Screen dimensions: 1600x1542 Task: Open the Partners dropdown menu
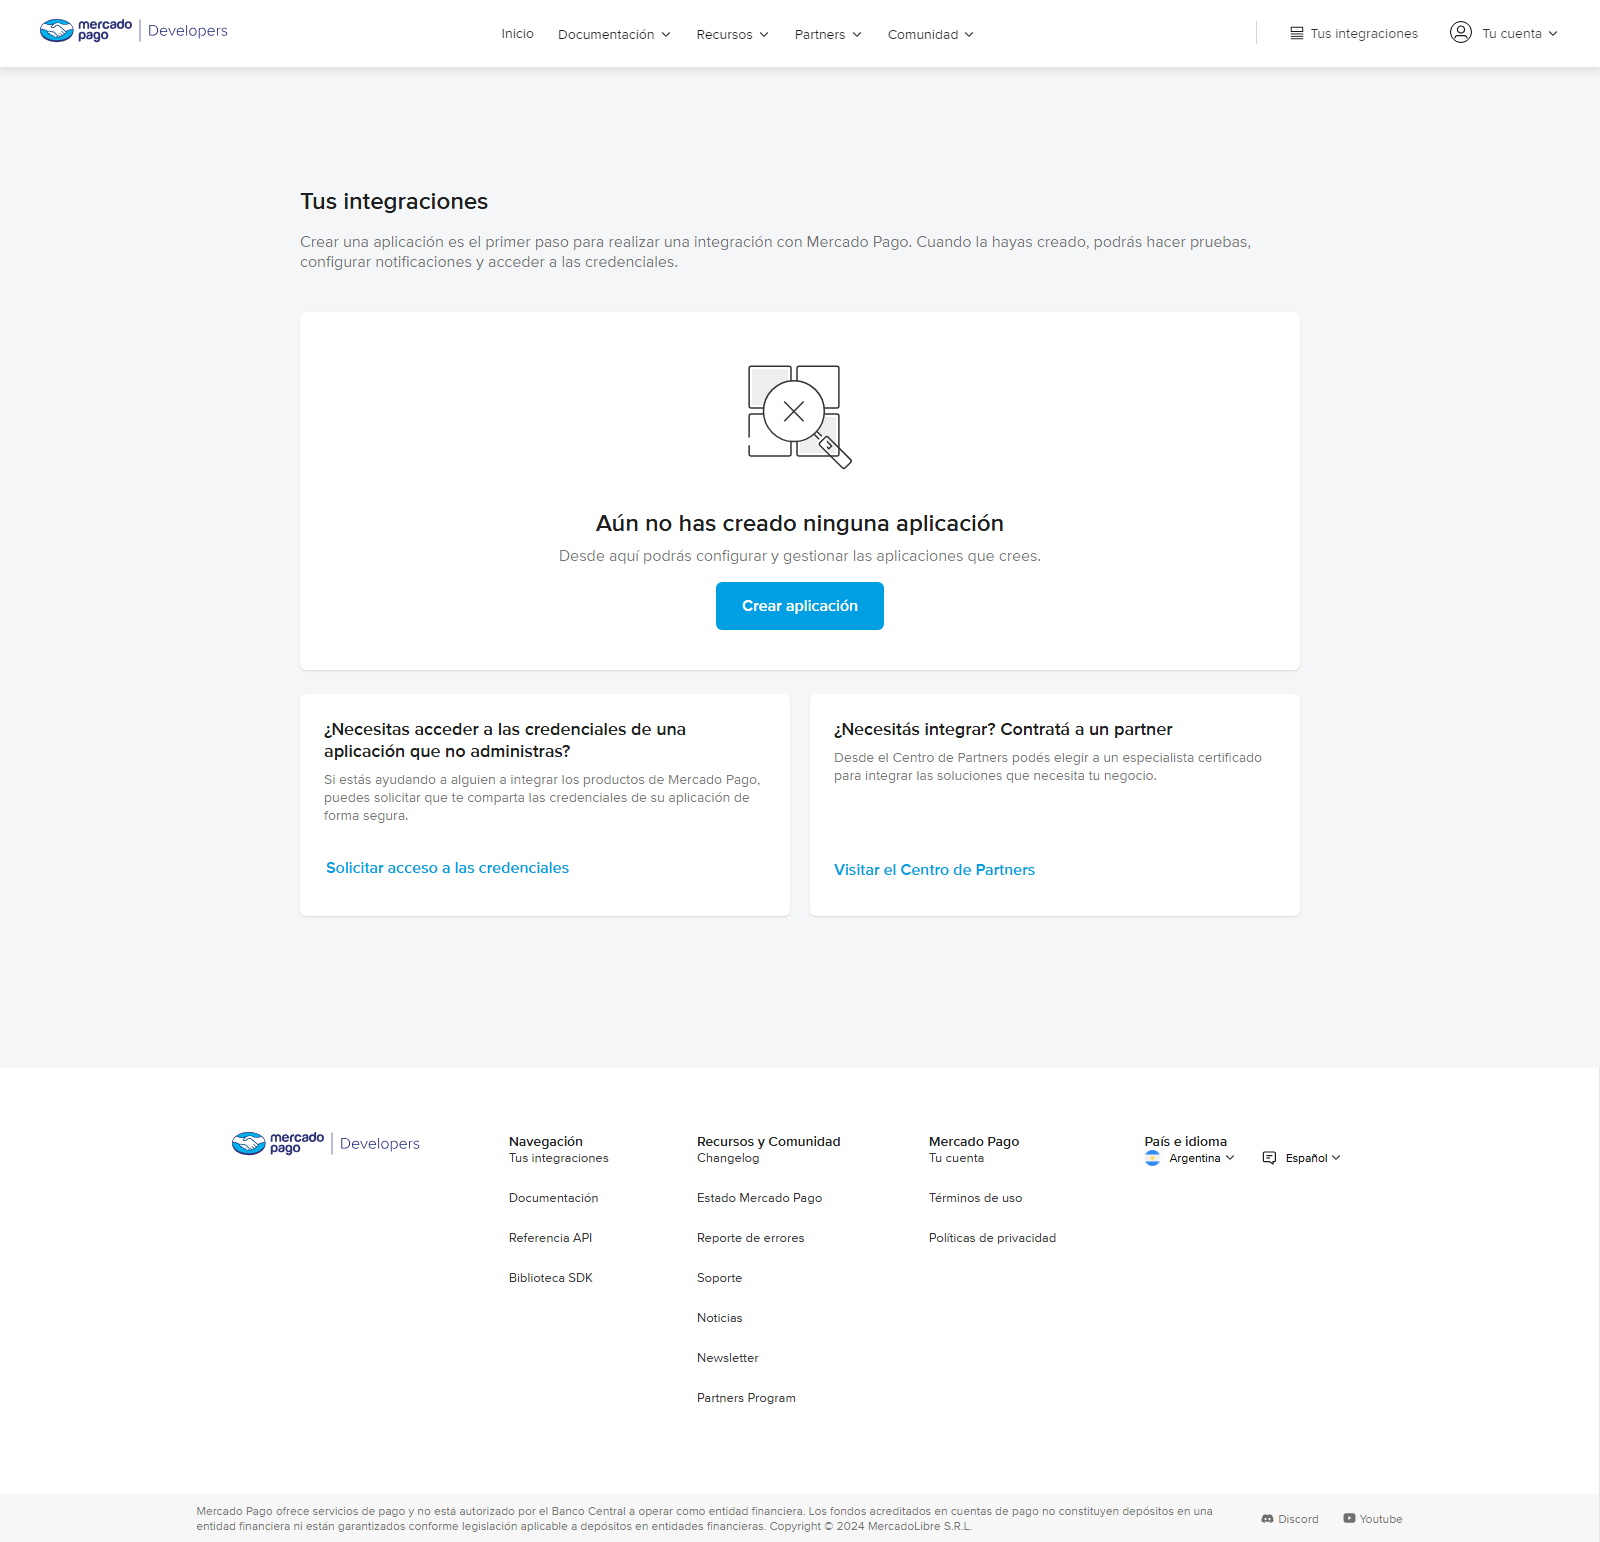pos(827,34)
